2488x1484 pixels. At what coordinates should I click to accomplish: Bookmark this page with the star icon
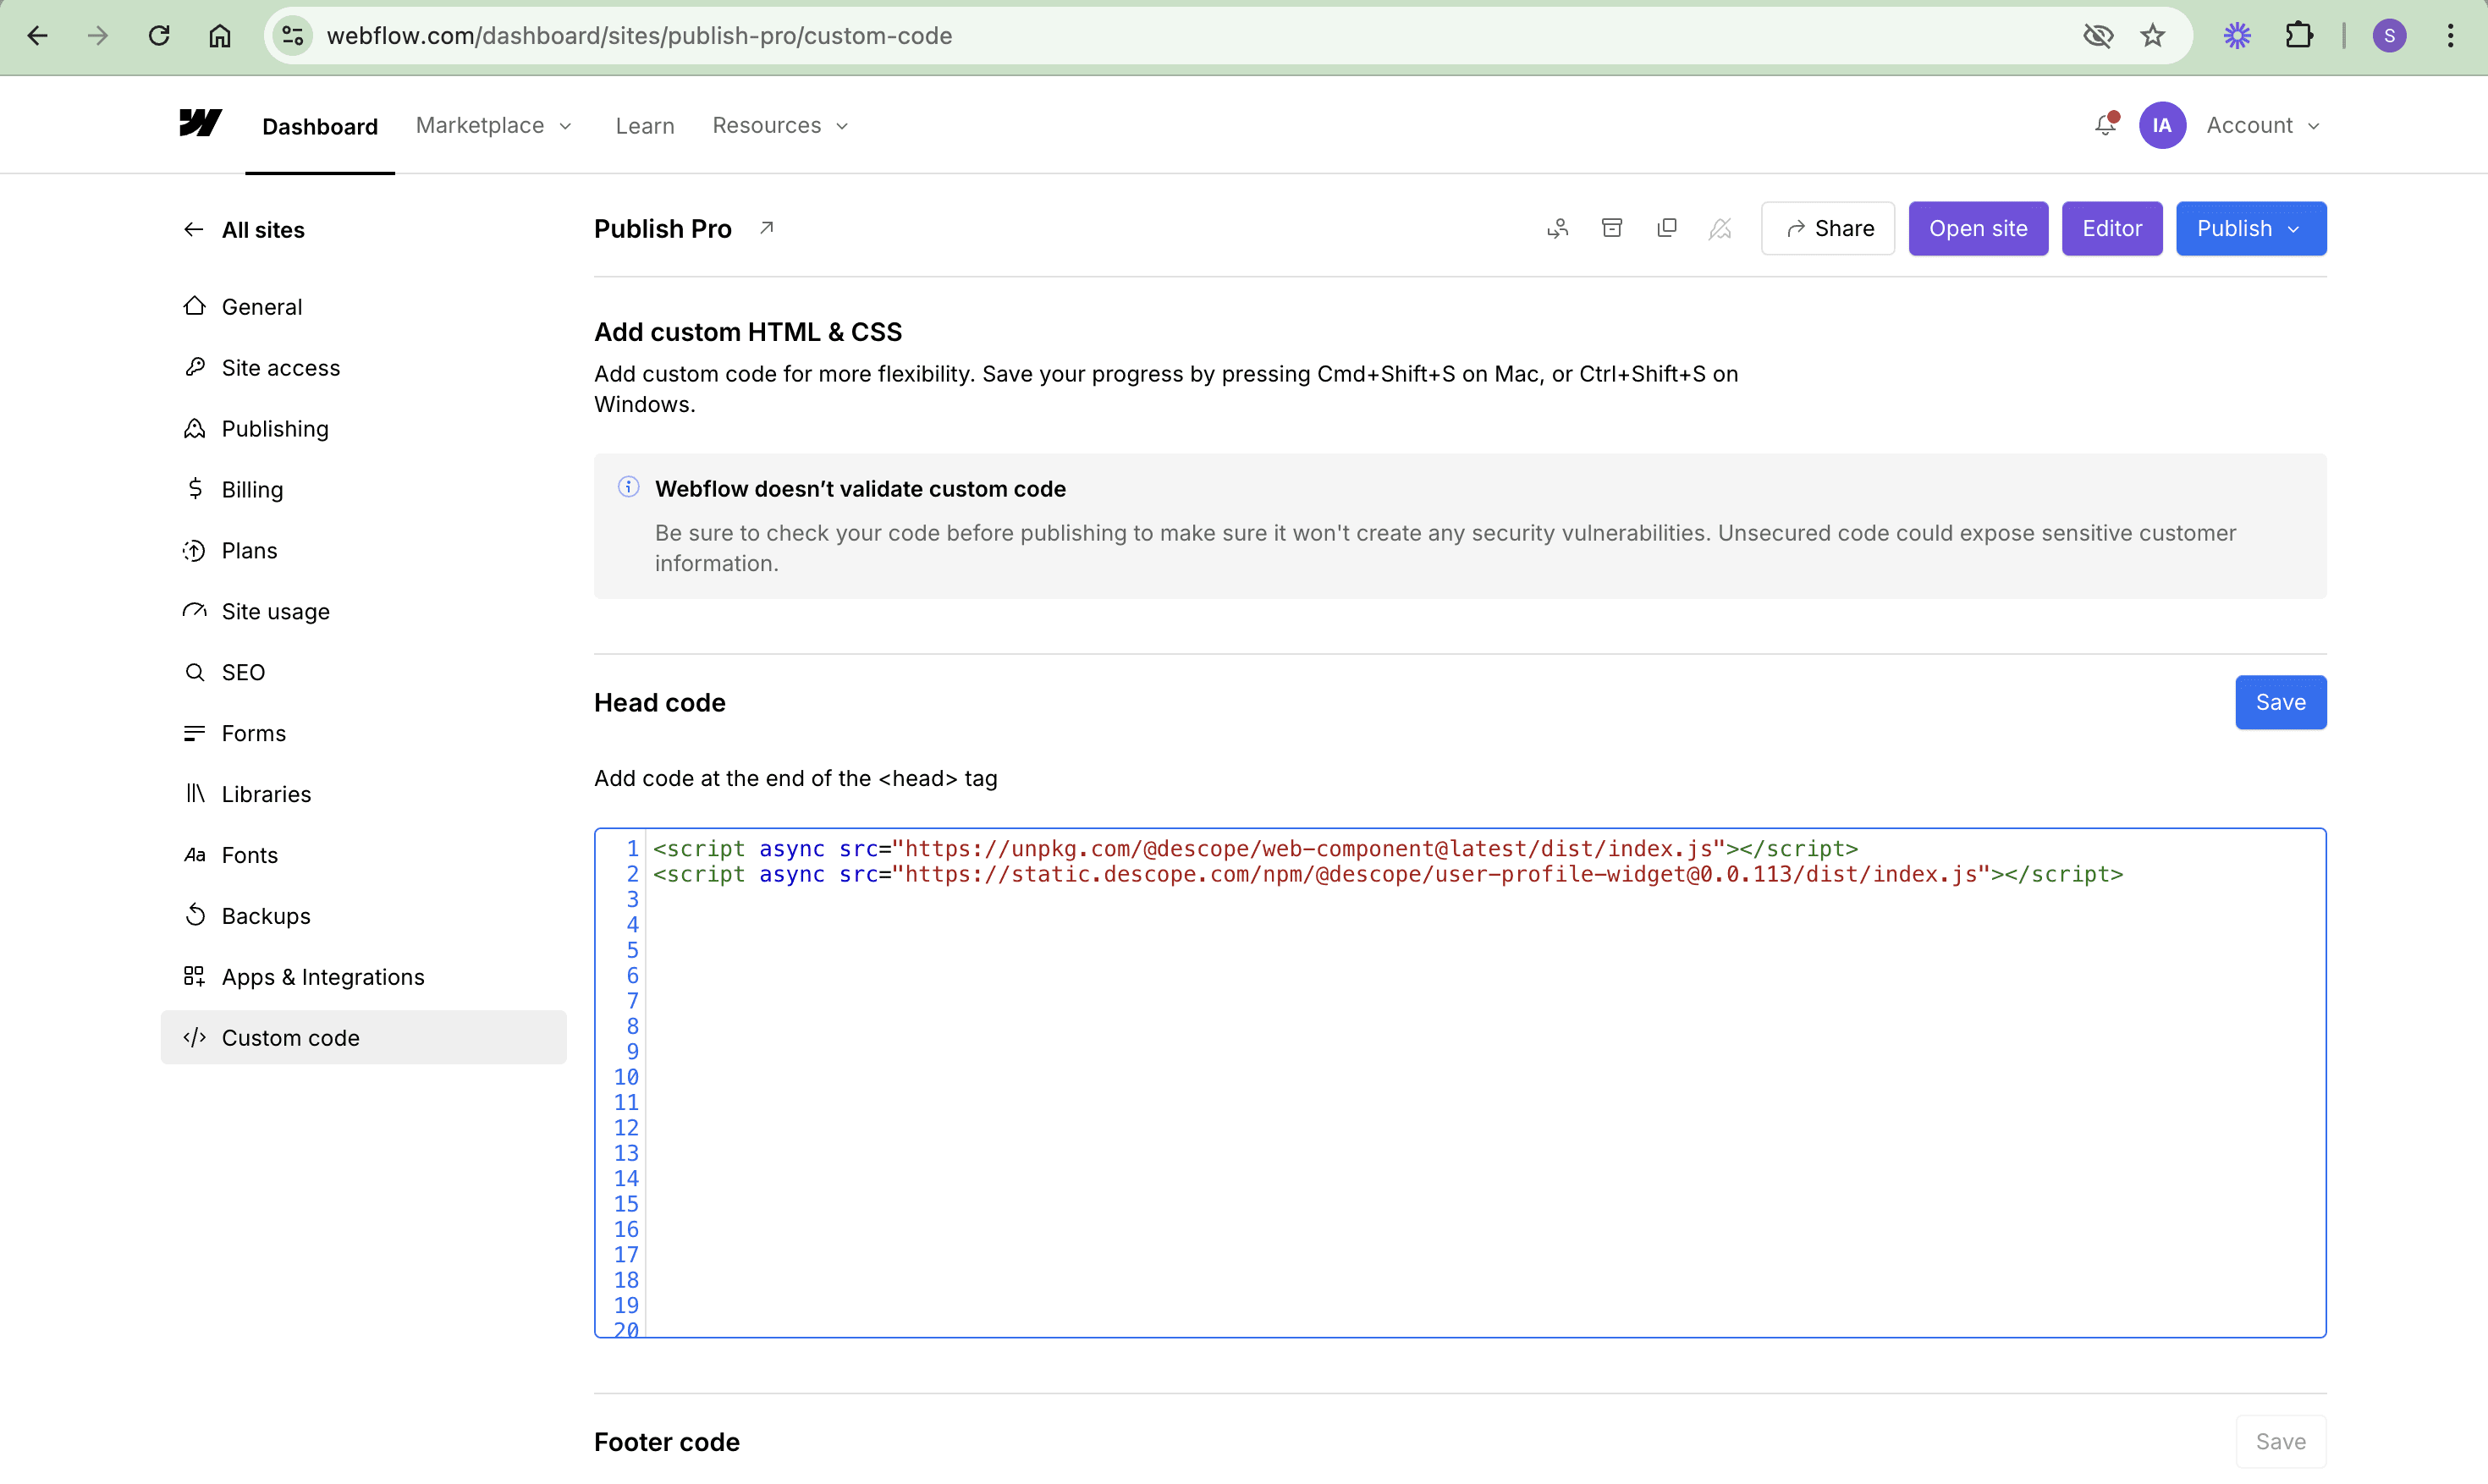coord(2152,36)
